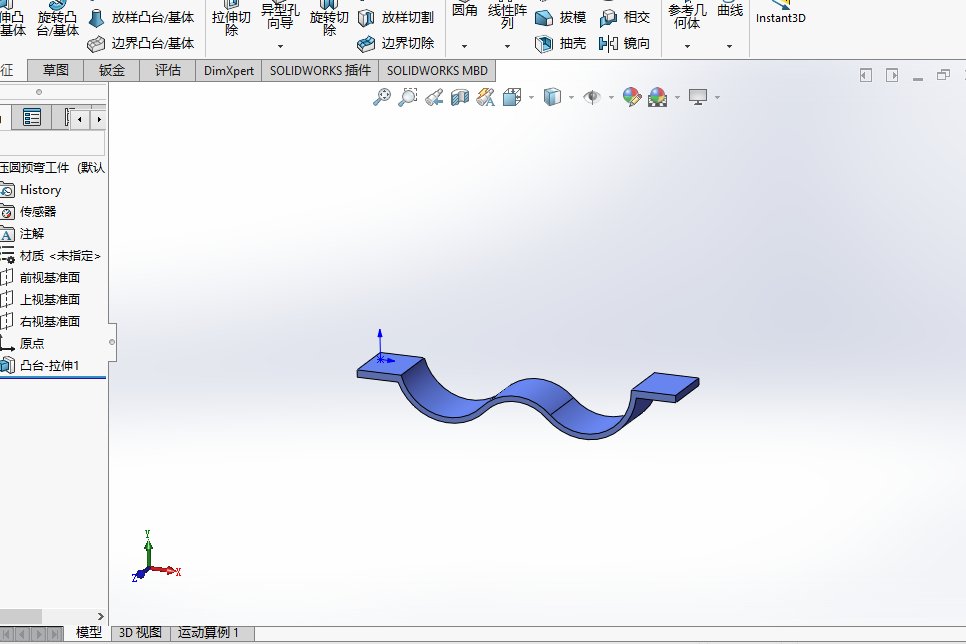
Task: Switch to 草图 tab
Action: [55, 70]
